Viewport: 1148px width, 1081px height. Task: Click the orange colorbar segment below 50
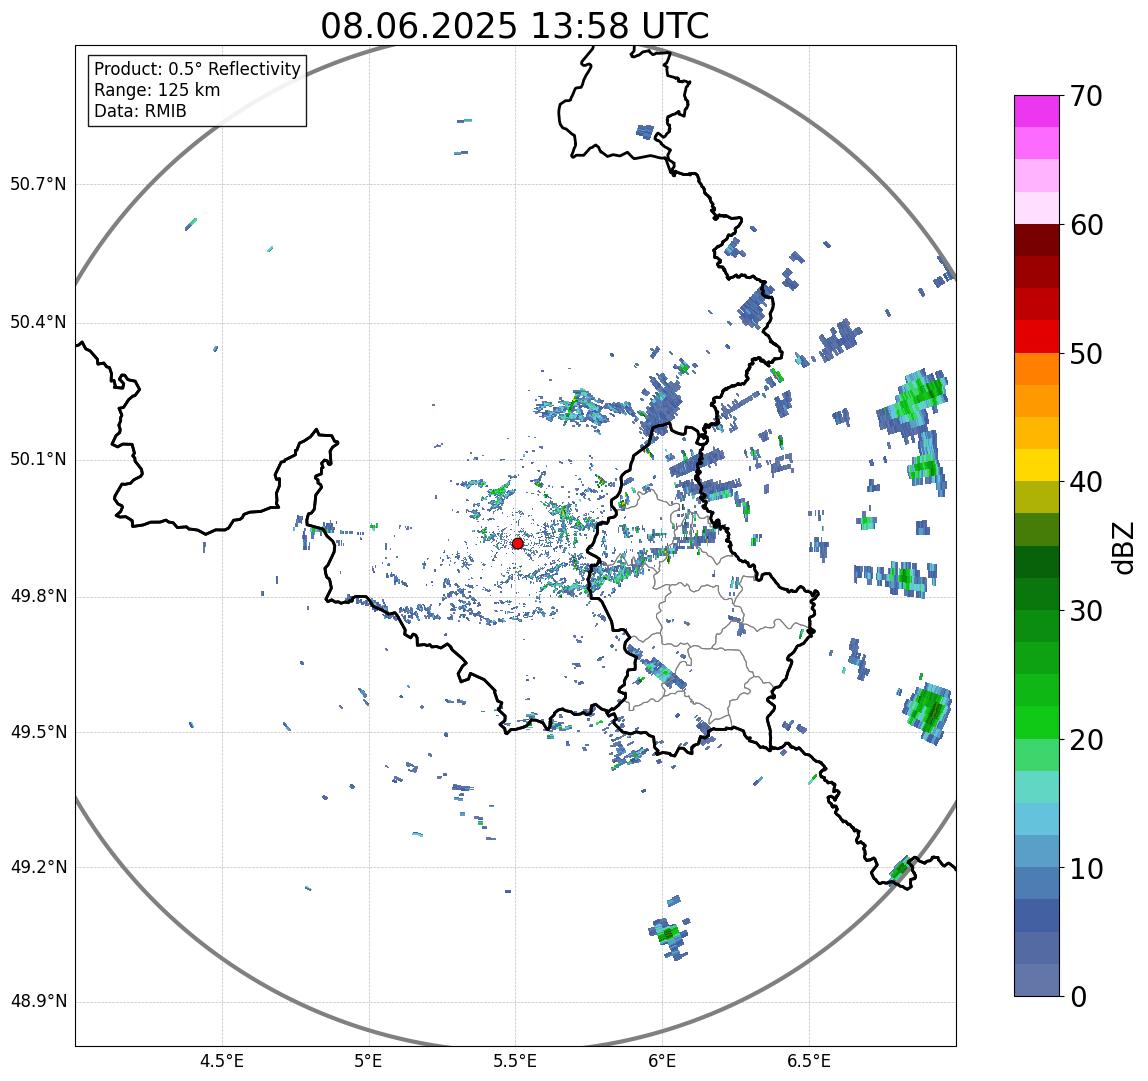pyautogui.click(x=1037, y=369)
